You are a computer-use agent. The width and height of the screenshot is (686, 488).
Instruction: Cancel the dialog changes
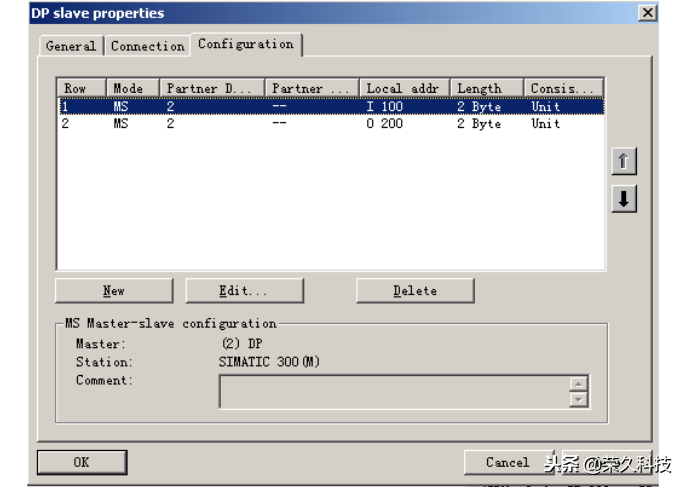(507, 462)
